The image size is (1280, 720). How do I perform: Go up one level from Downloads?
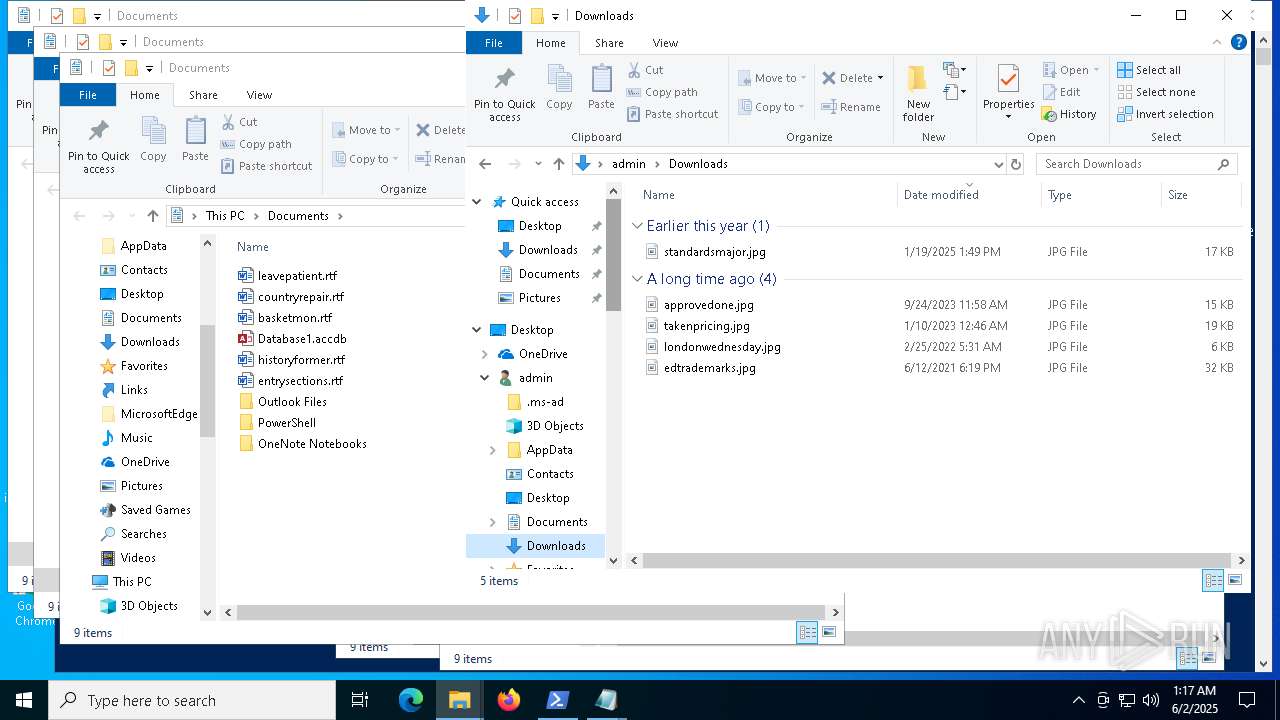click(x=559, y=164)
